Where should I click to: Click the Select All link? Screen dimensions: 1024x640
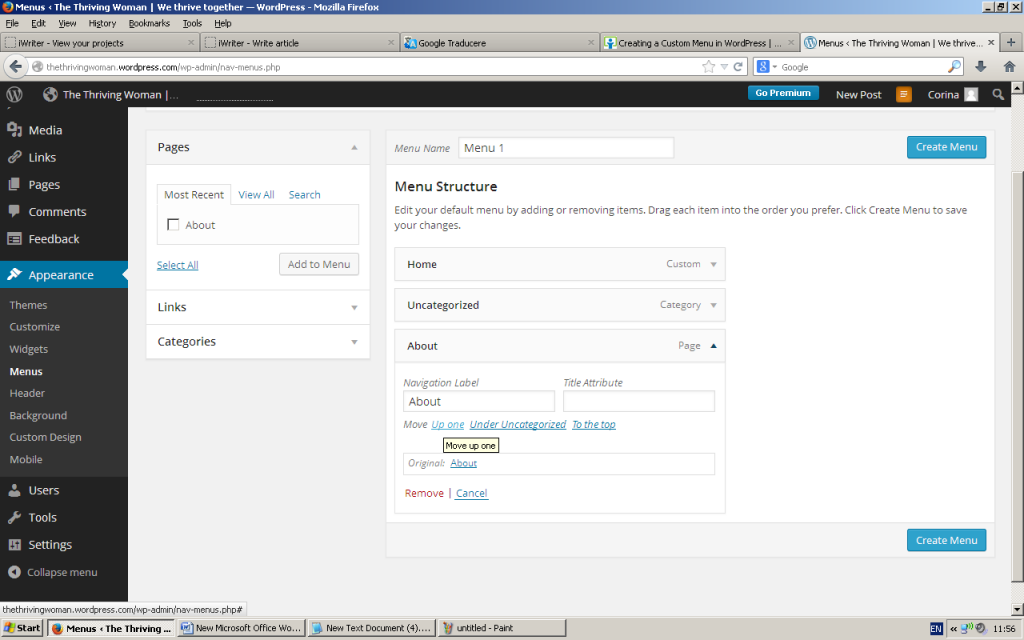pyautogui.click(x=177, y=264)
